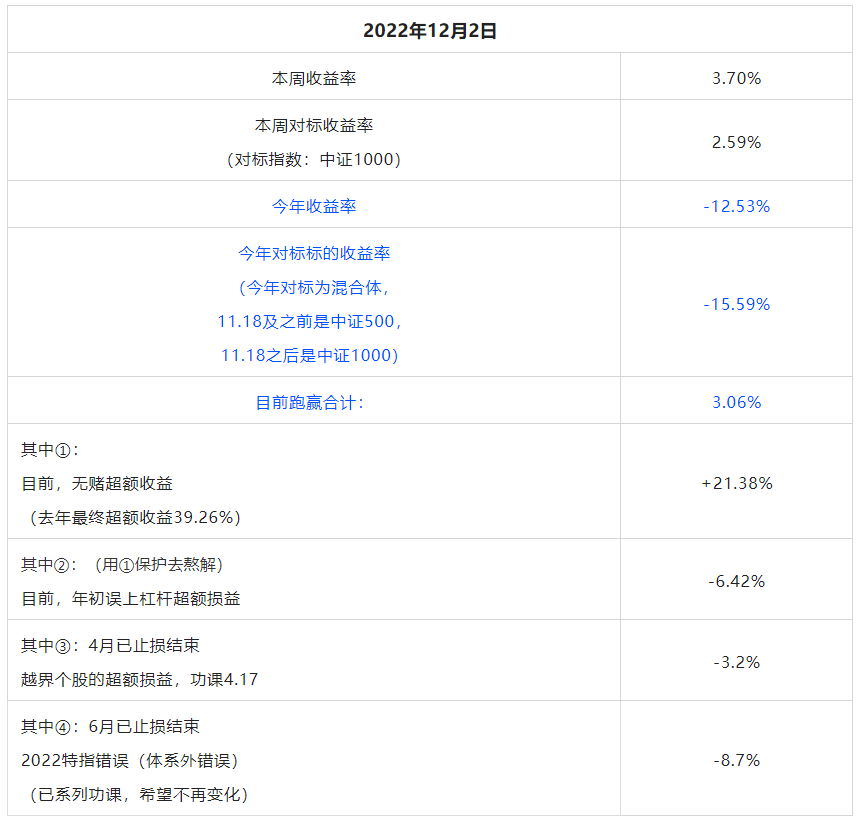The height and width of the screenshot is (827, 863).
Task: Select the 本周收益率 label cell
Action: [x=314, y=77]
